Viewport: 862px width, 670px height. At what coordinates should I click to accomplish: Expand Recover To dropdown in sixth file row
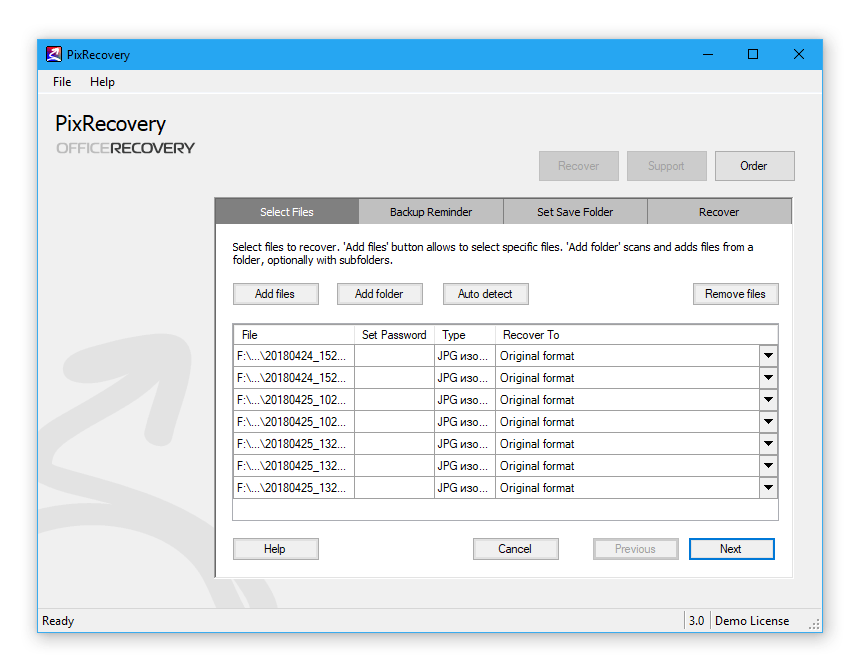[x=768, y=466]
